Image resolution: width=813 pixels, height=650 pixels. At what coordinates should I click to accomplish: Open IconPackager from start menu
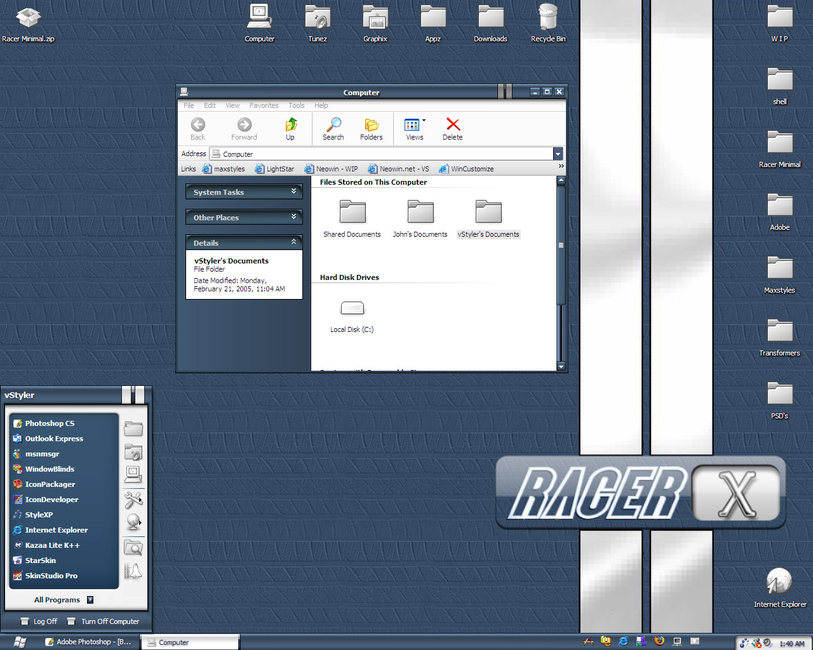point(50,484)
